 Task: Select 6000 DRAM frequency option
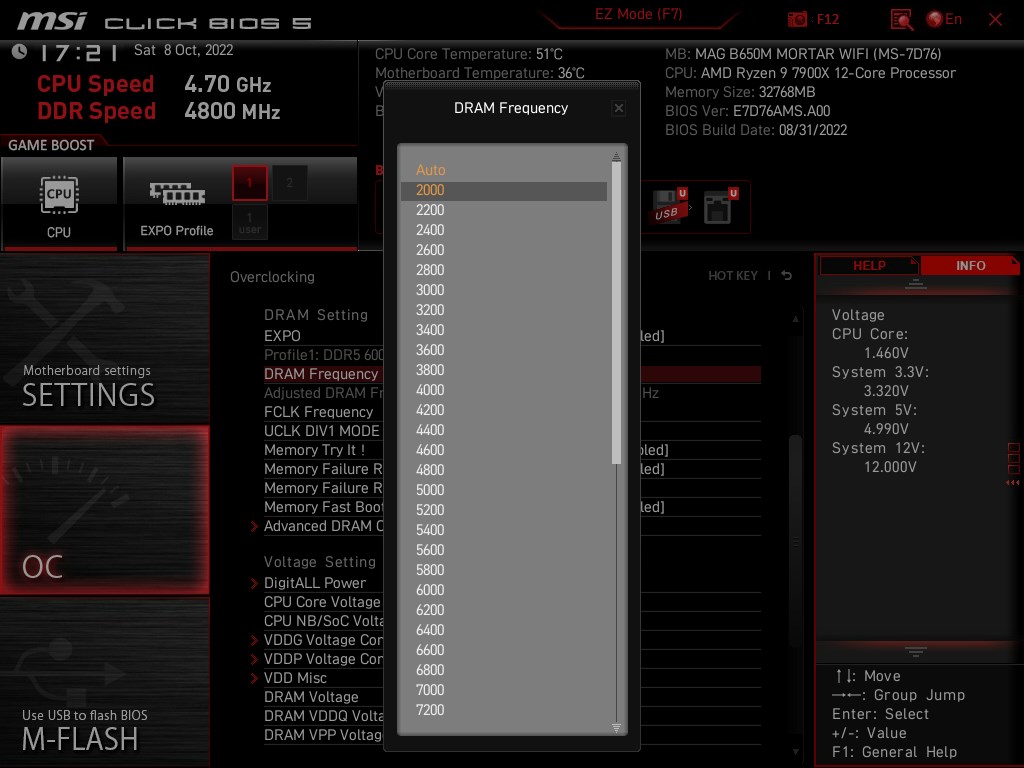(x=504, y=590)
